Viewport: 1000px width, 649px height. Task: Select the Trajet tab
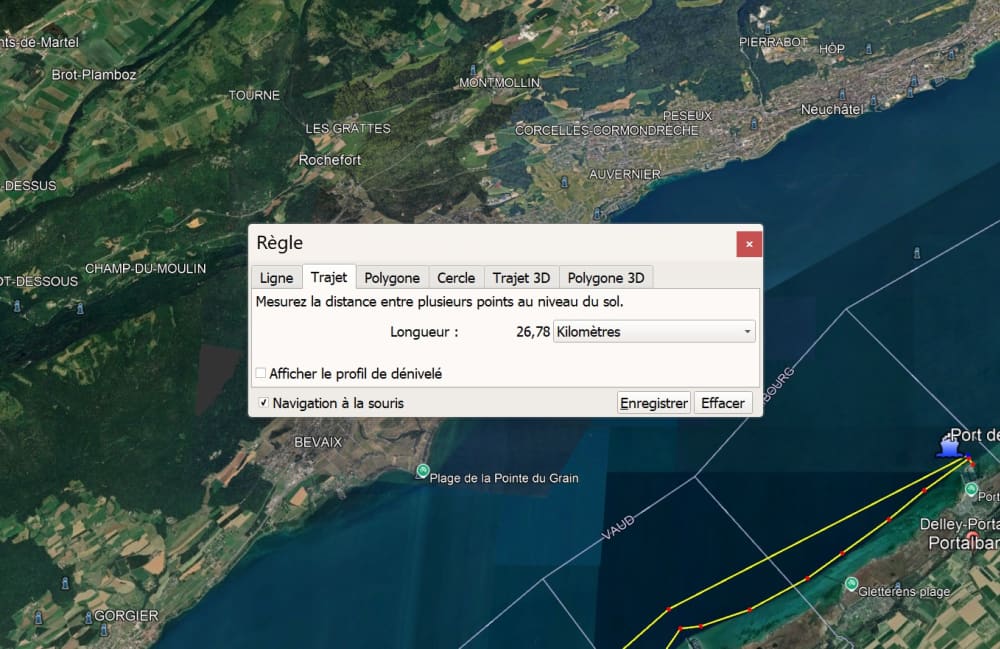click(329, 277)
